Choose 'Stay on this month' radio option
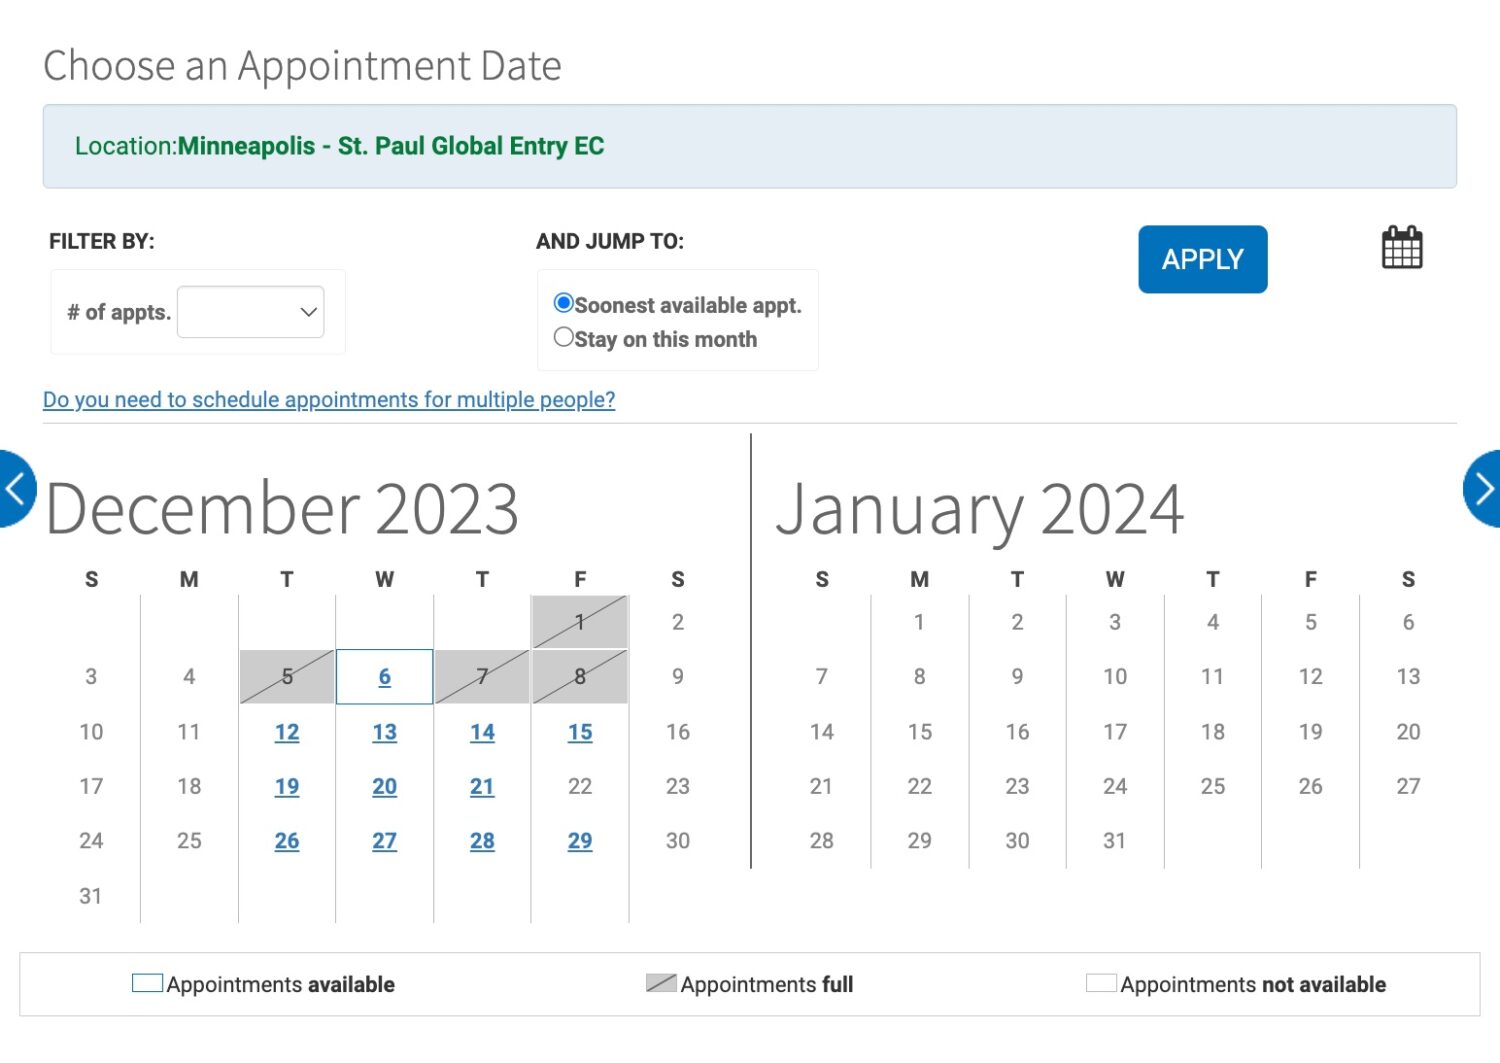 [x=564, y=338]
